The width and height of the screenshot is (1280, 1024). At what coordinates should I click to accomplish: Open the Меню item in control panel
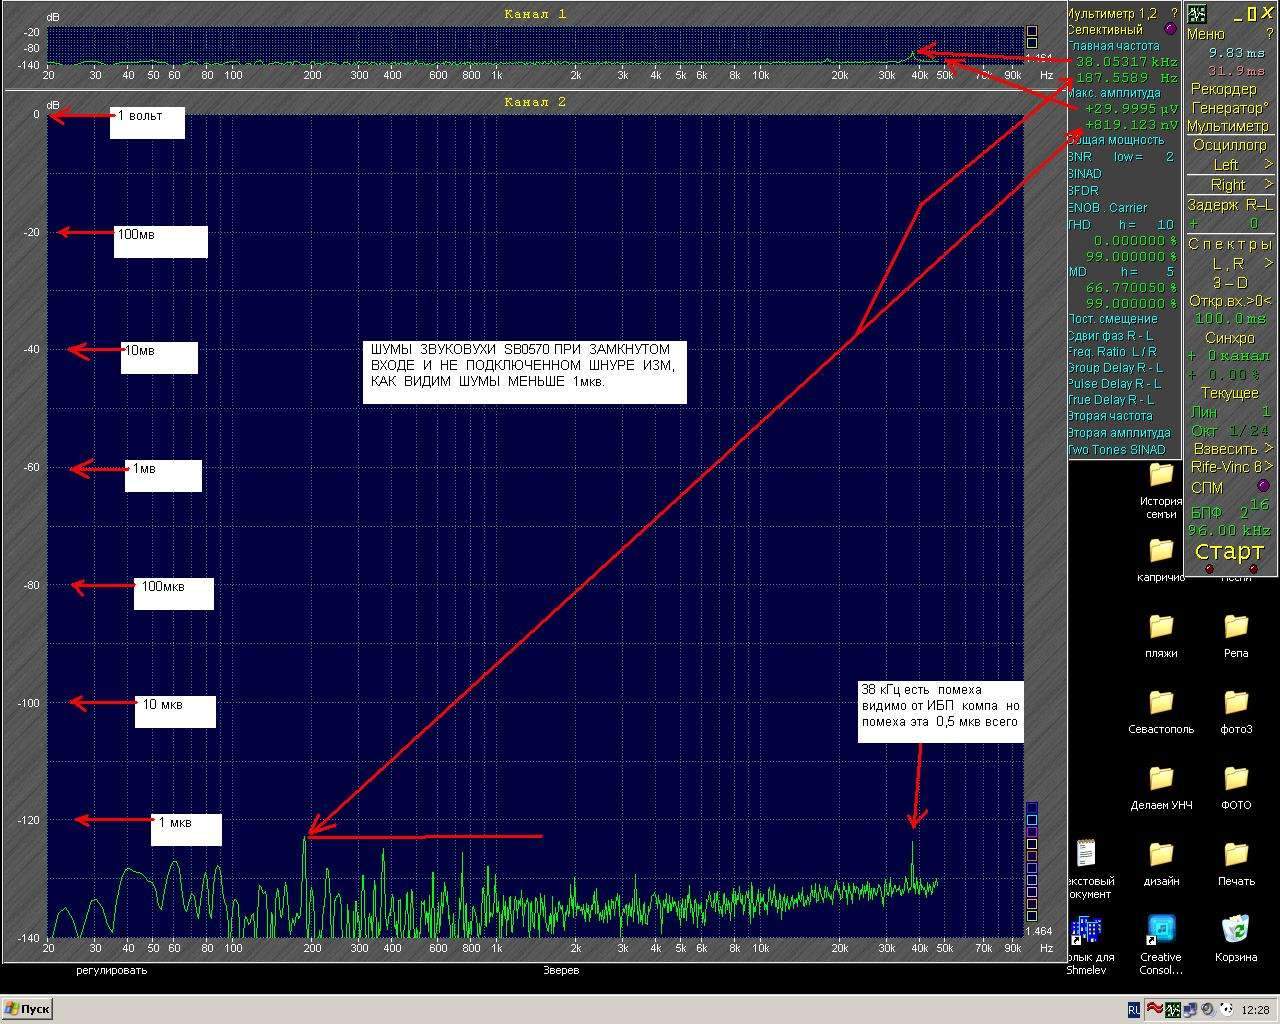[1205, 34]
